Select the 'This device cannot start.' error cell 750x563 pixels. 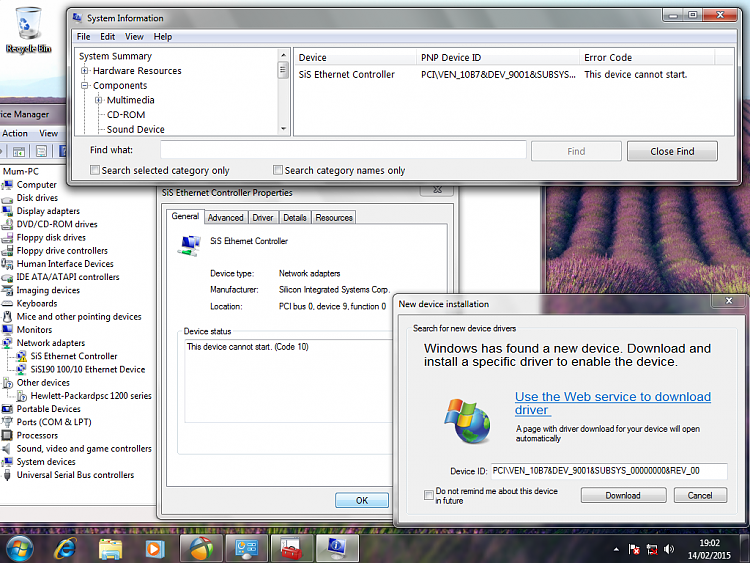click(x=635, y=75)
